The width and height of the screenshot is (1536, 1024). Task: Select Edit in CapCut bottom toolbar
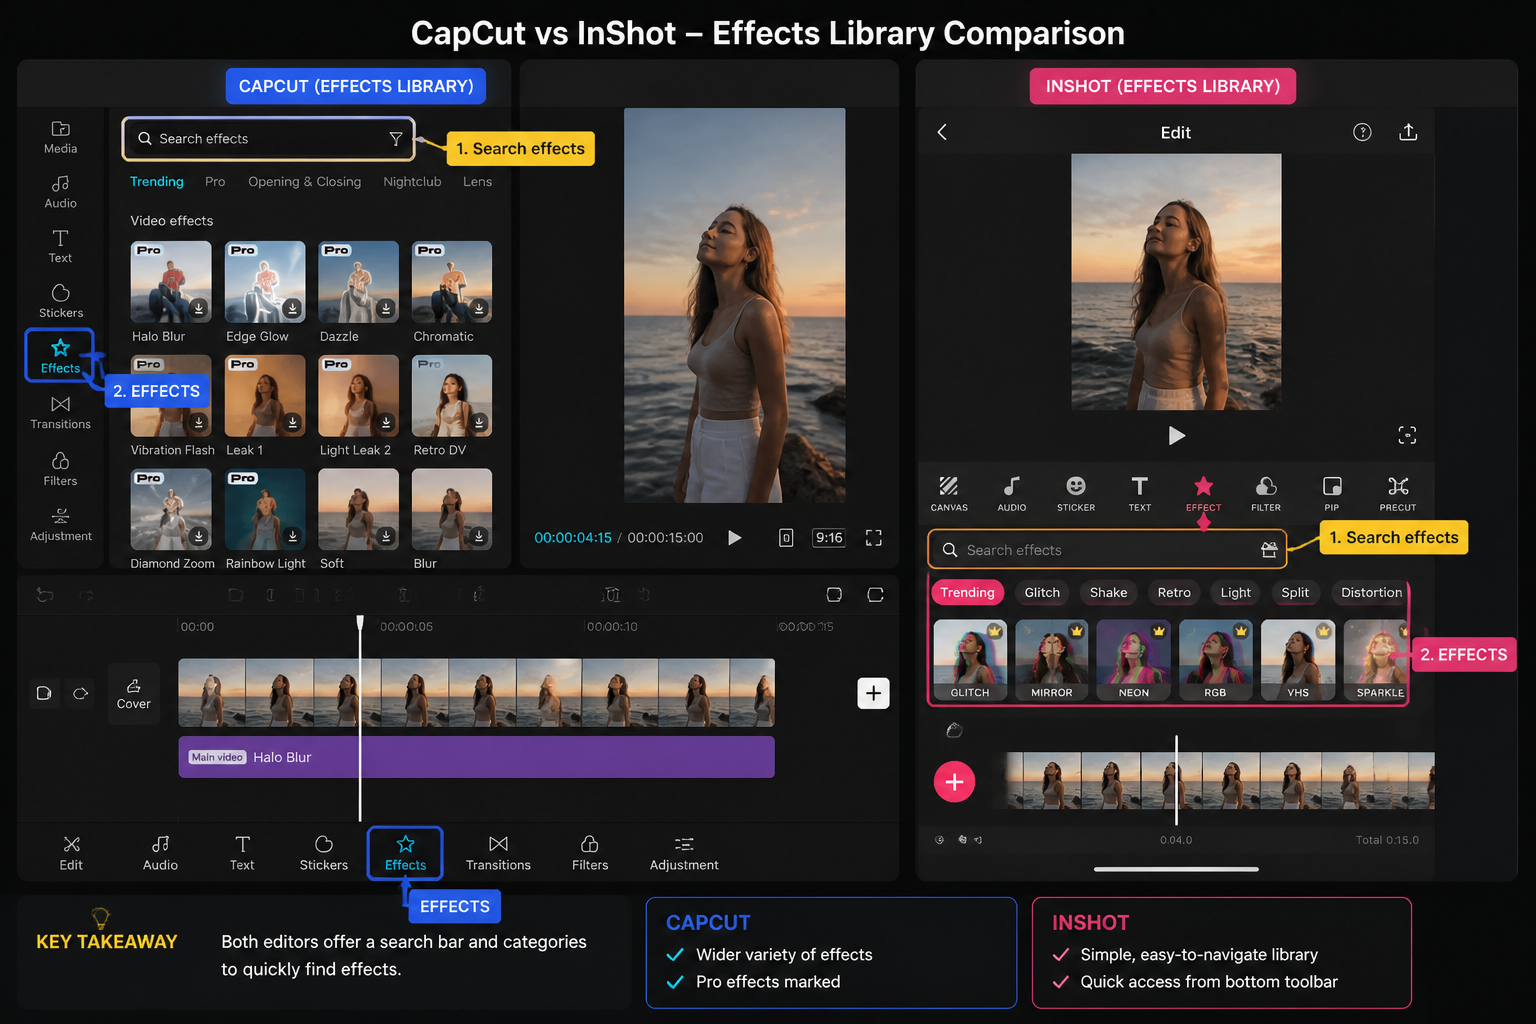[71, 854]
